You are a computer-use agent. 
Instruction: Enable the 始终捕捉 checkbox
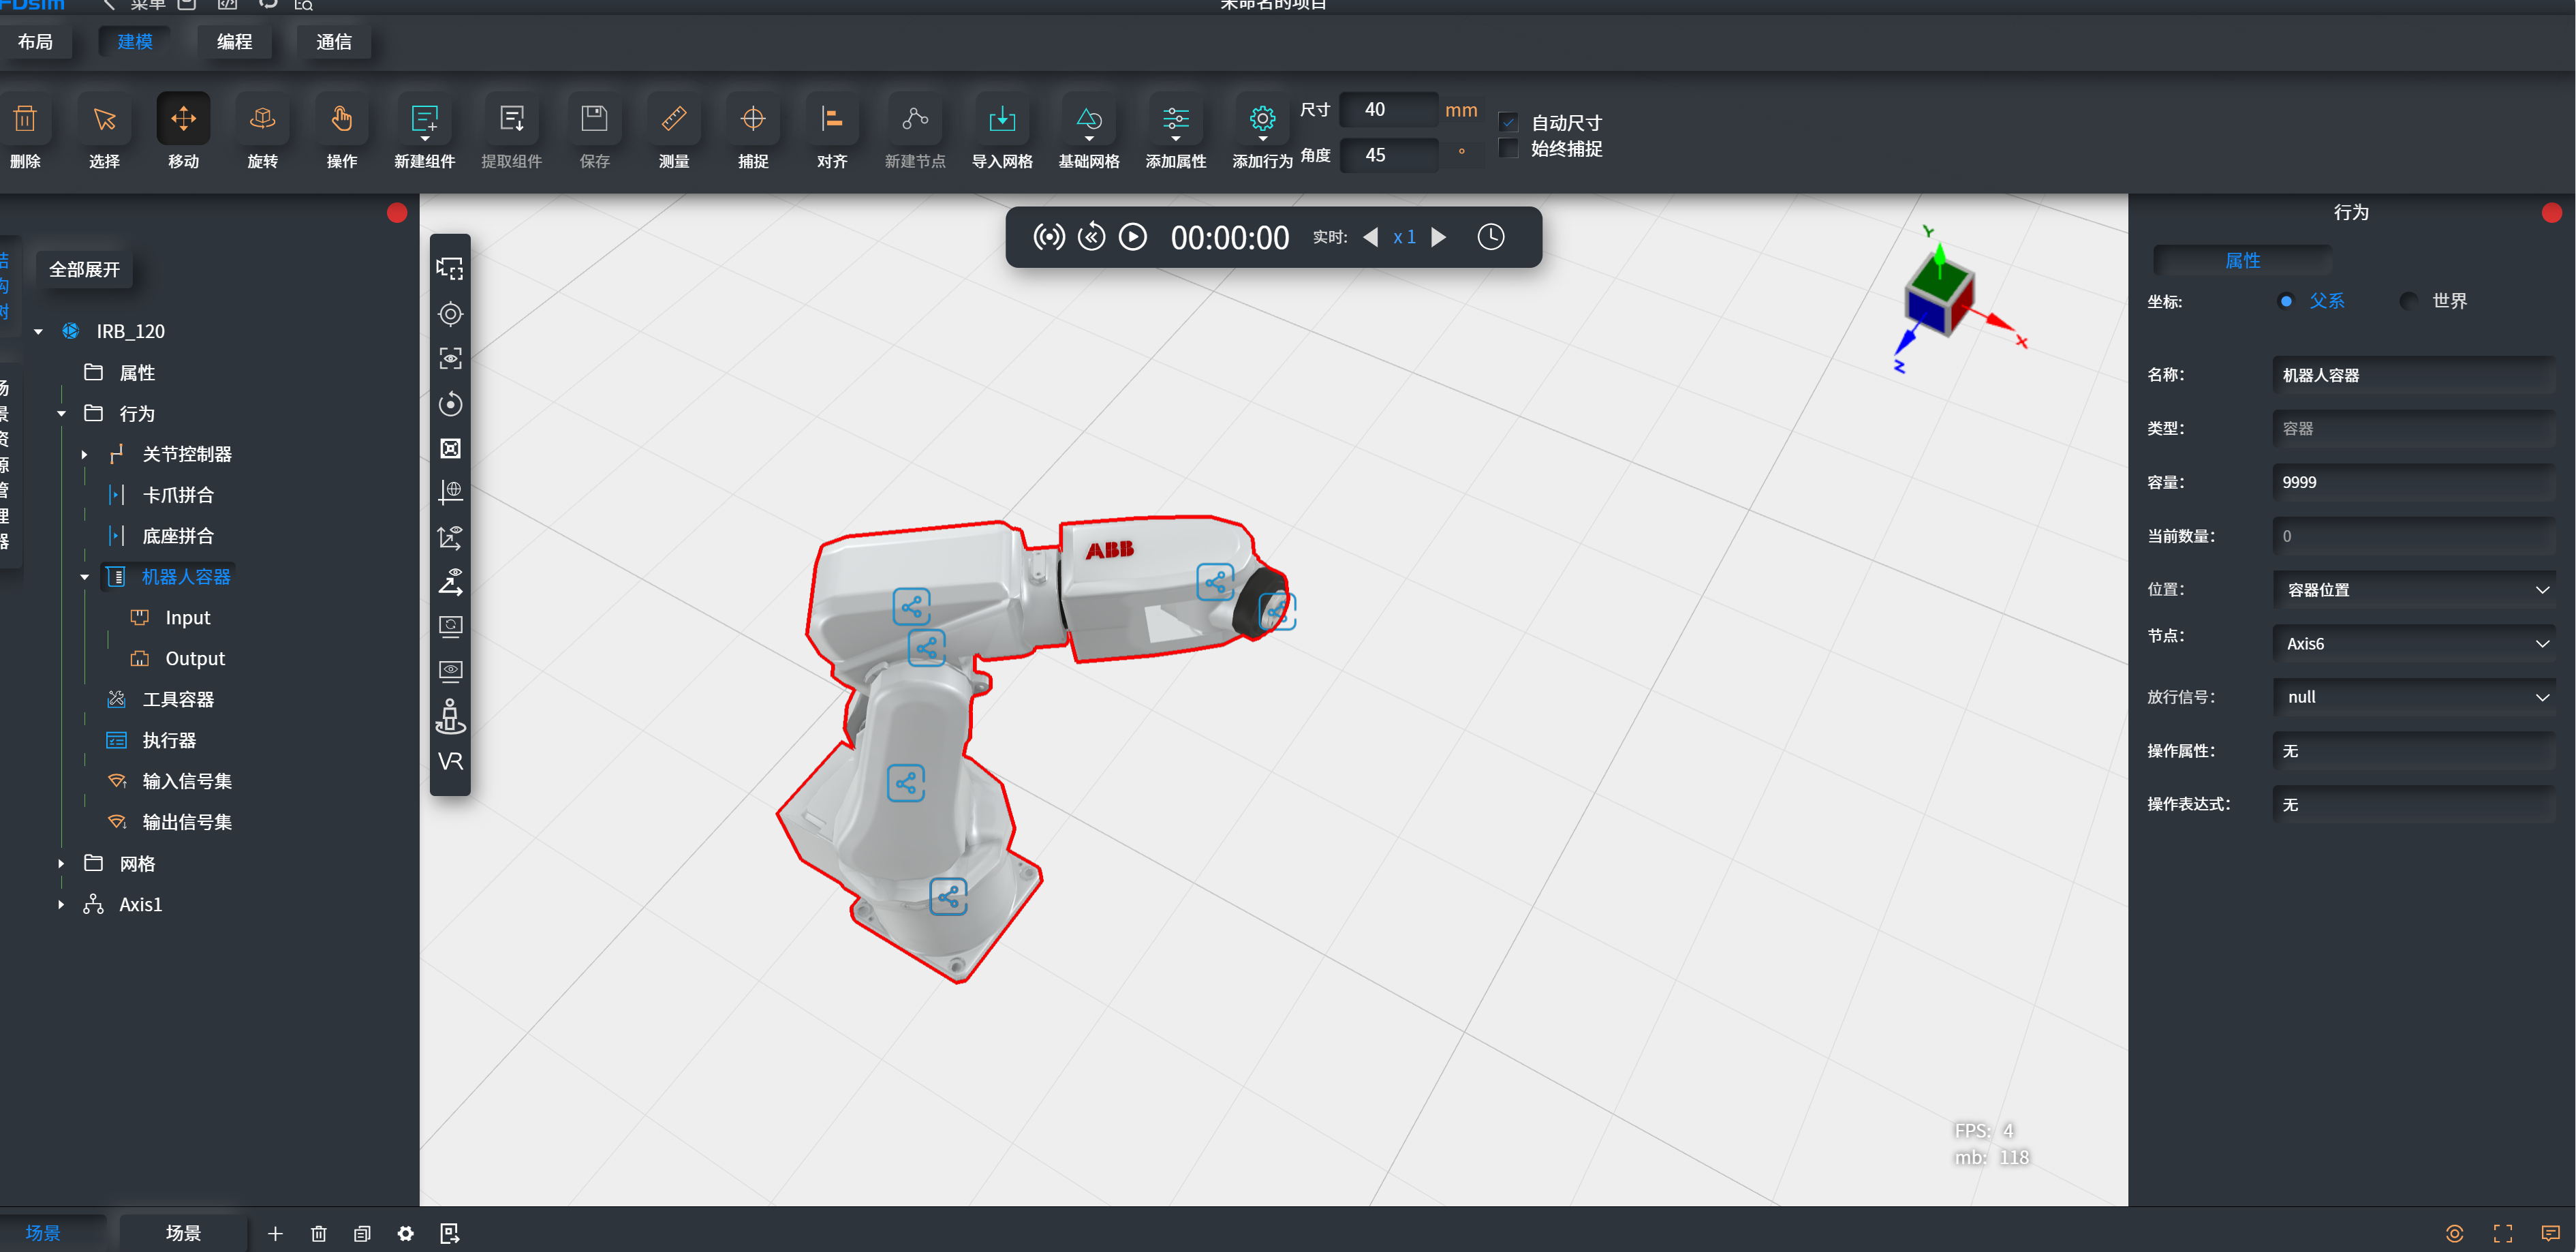(1509, 149)
